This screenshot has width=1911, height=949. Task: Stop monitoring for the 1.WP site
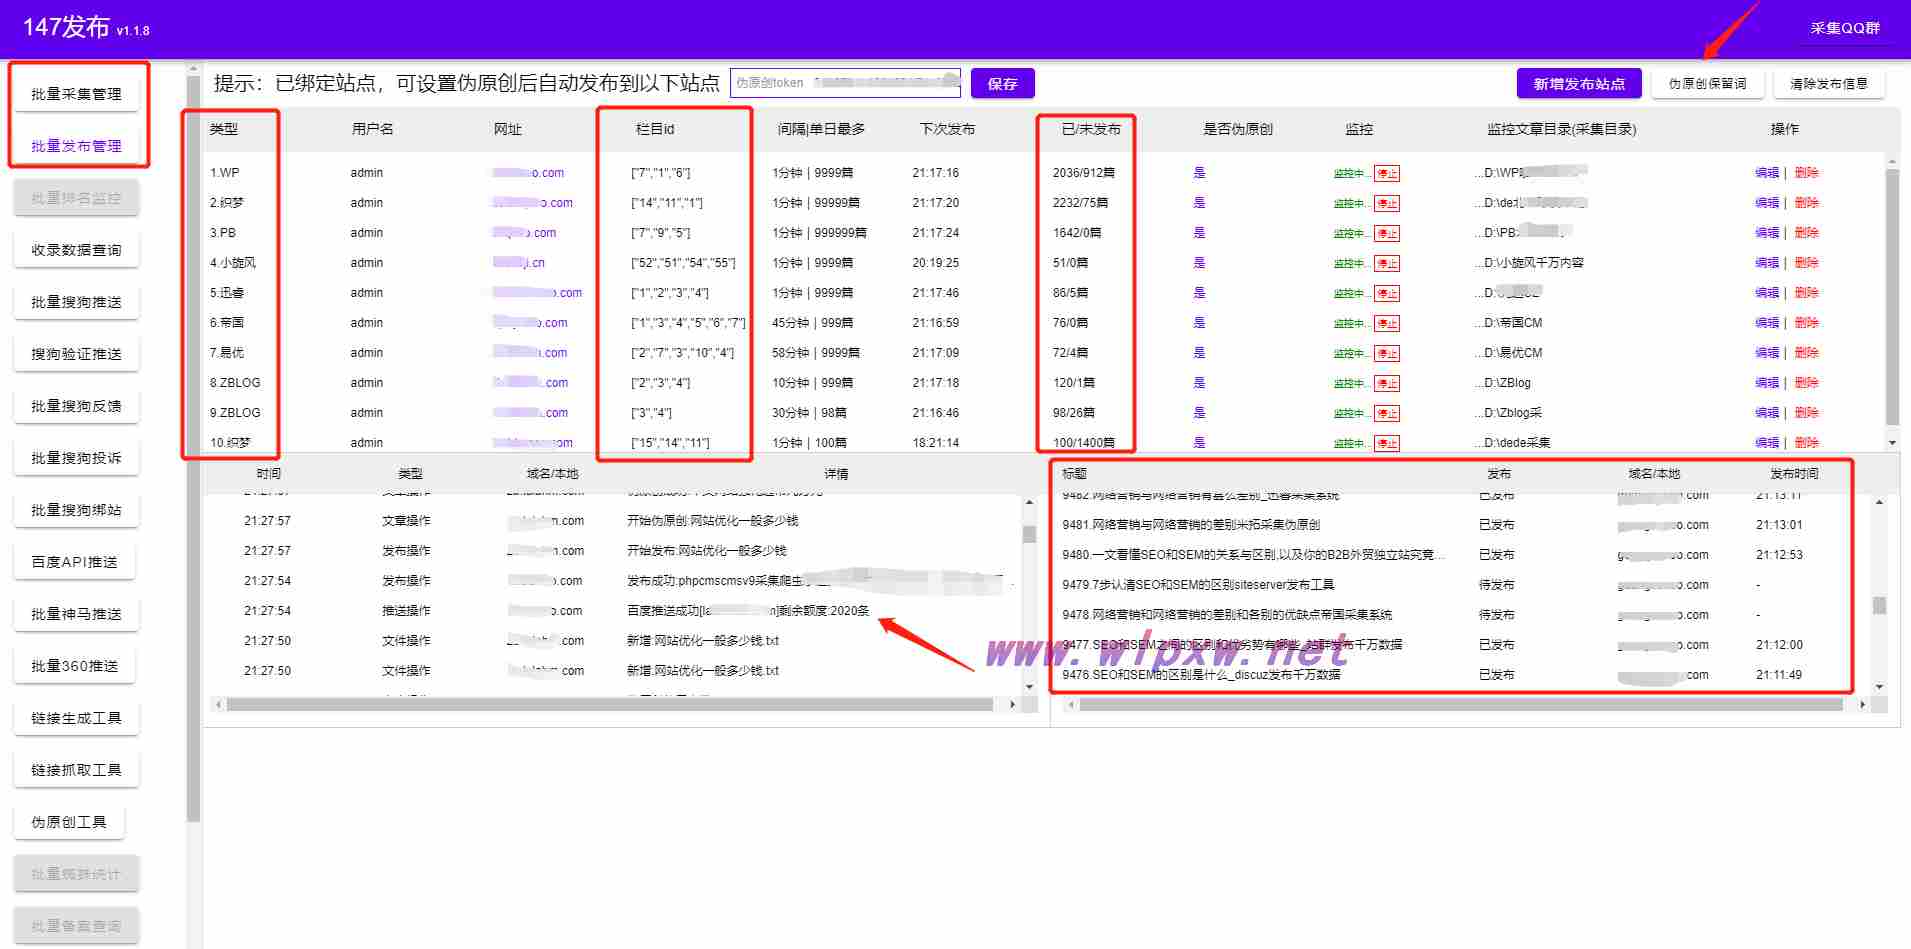coord(1386,173)
